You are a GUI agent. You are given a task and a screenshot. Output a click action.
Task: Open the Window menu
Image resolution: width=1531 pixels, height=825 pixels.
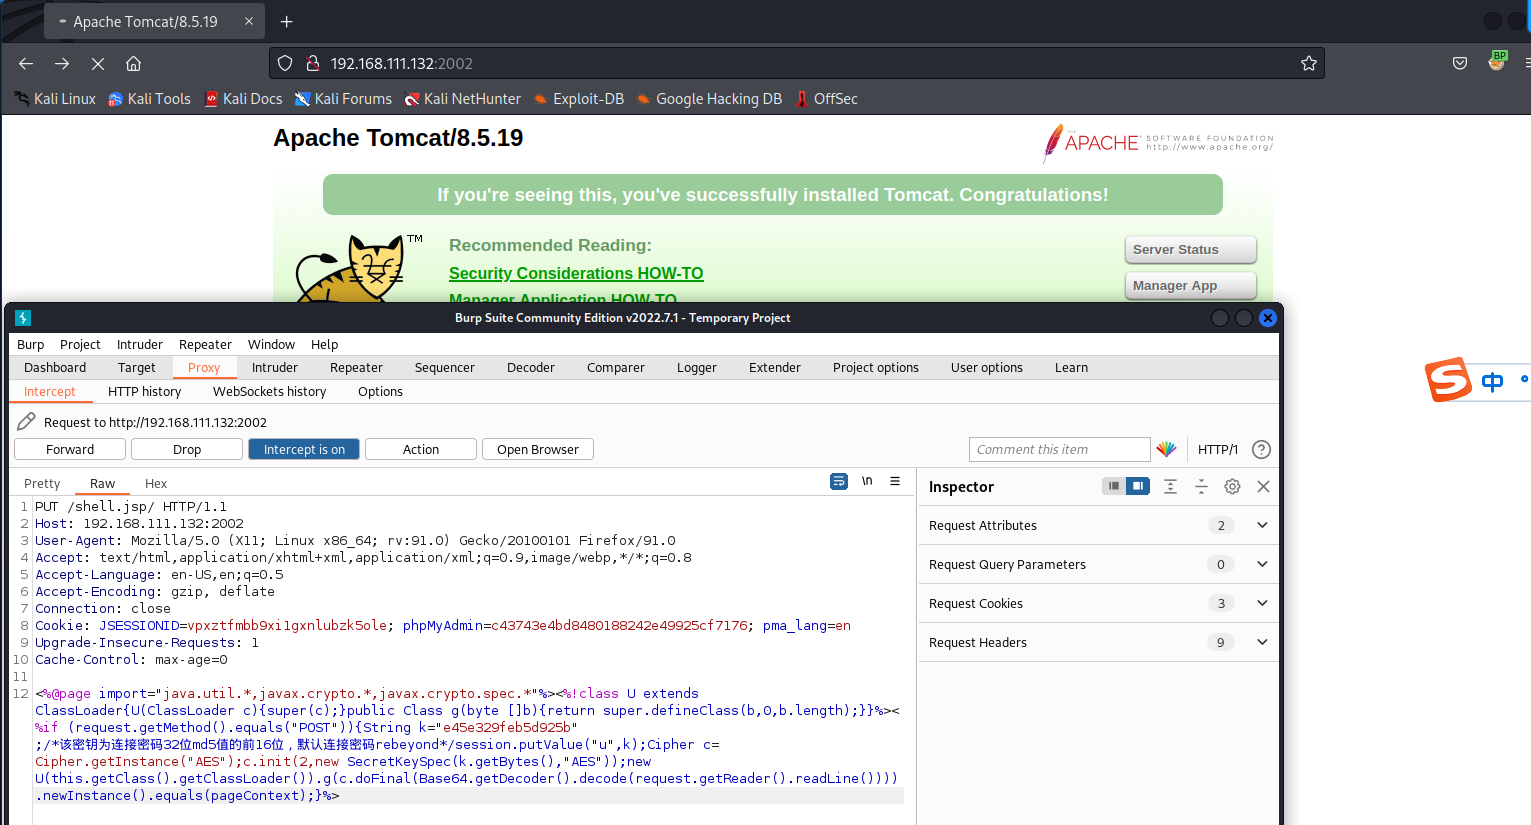point(271,344)
